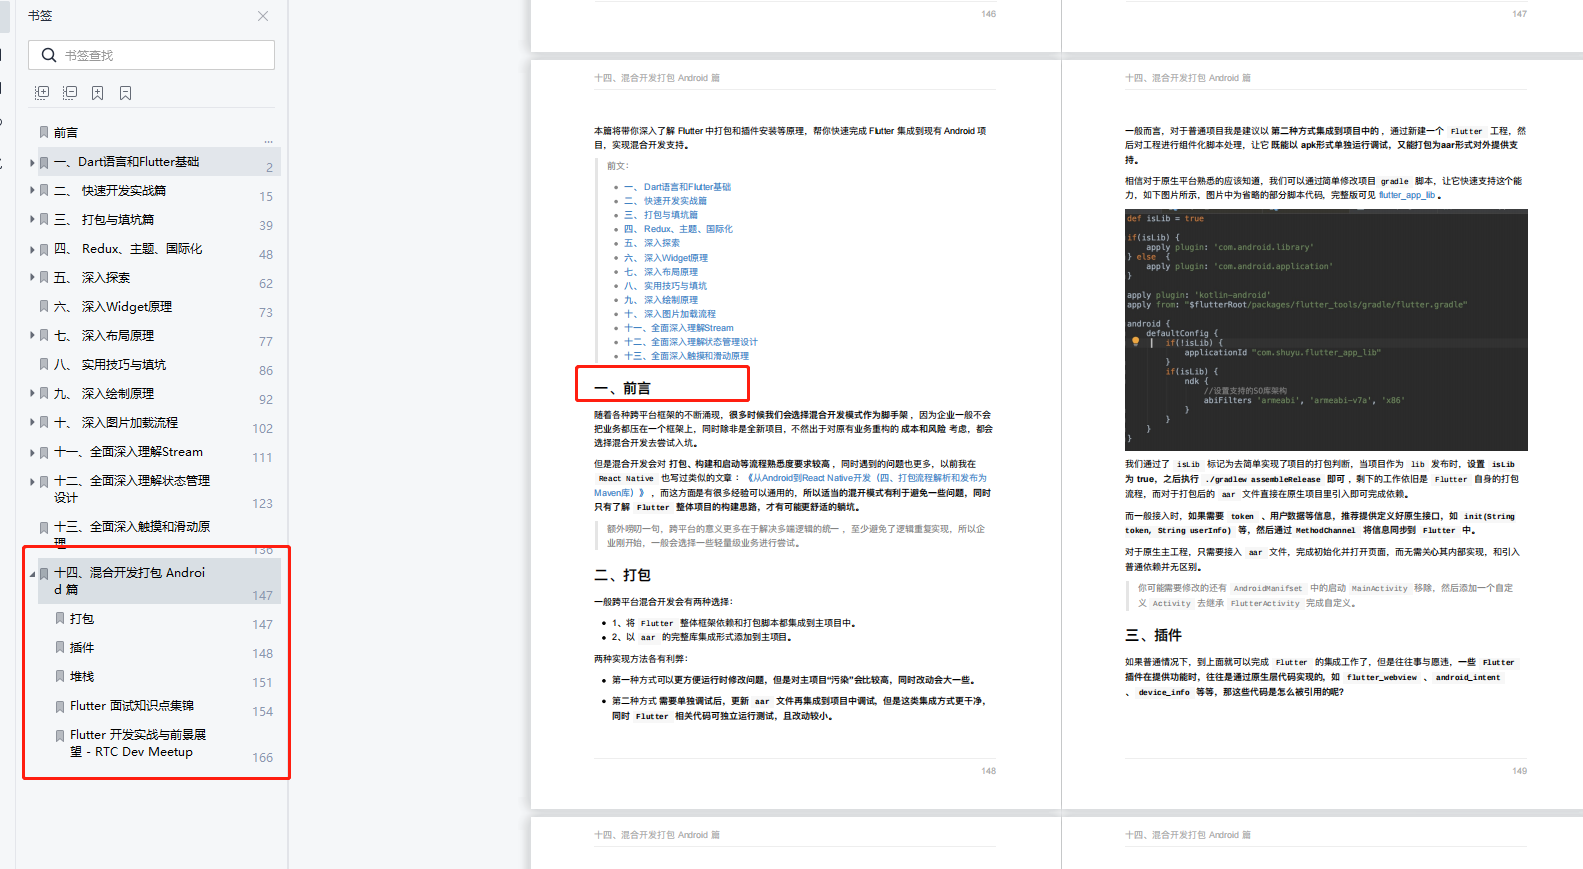Click document link 七、深入布局原理 in 前文 list

[661, 272]
